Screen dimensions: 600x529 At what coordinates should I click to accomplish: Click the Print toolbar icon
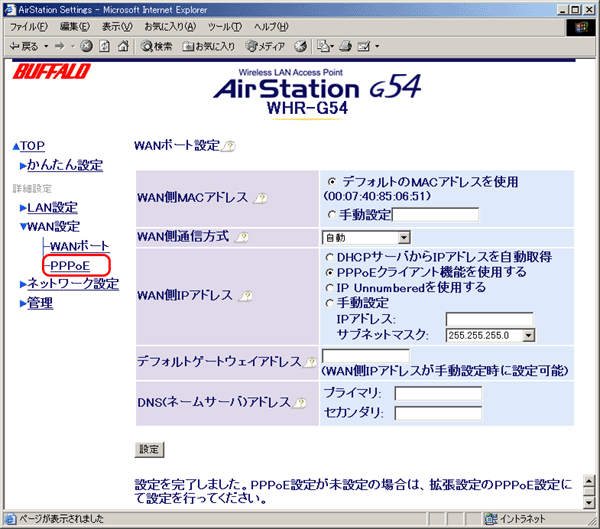(x=345, y=46)
